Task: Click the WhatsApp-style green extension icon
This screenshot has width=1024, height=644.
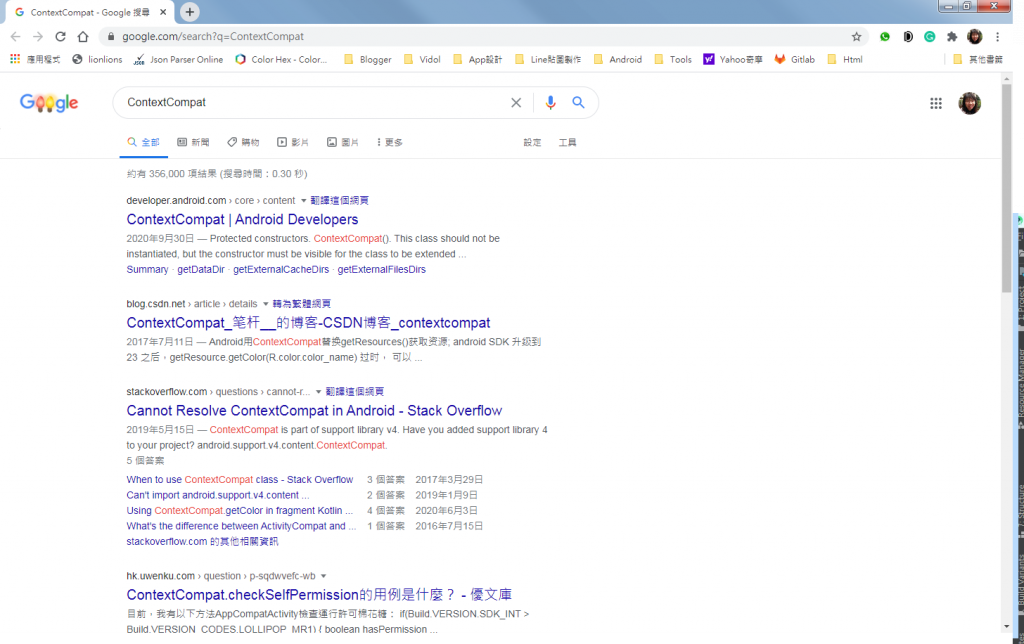Action: coord(885,37)
